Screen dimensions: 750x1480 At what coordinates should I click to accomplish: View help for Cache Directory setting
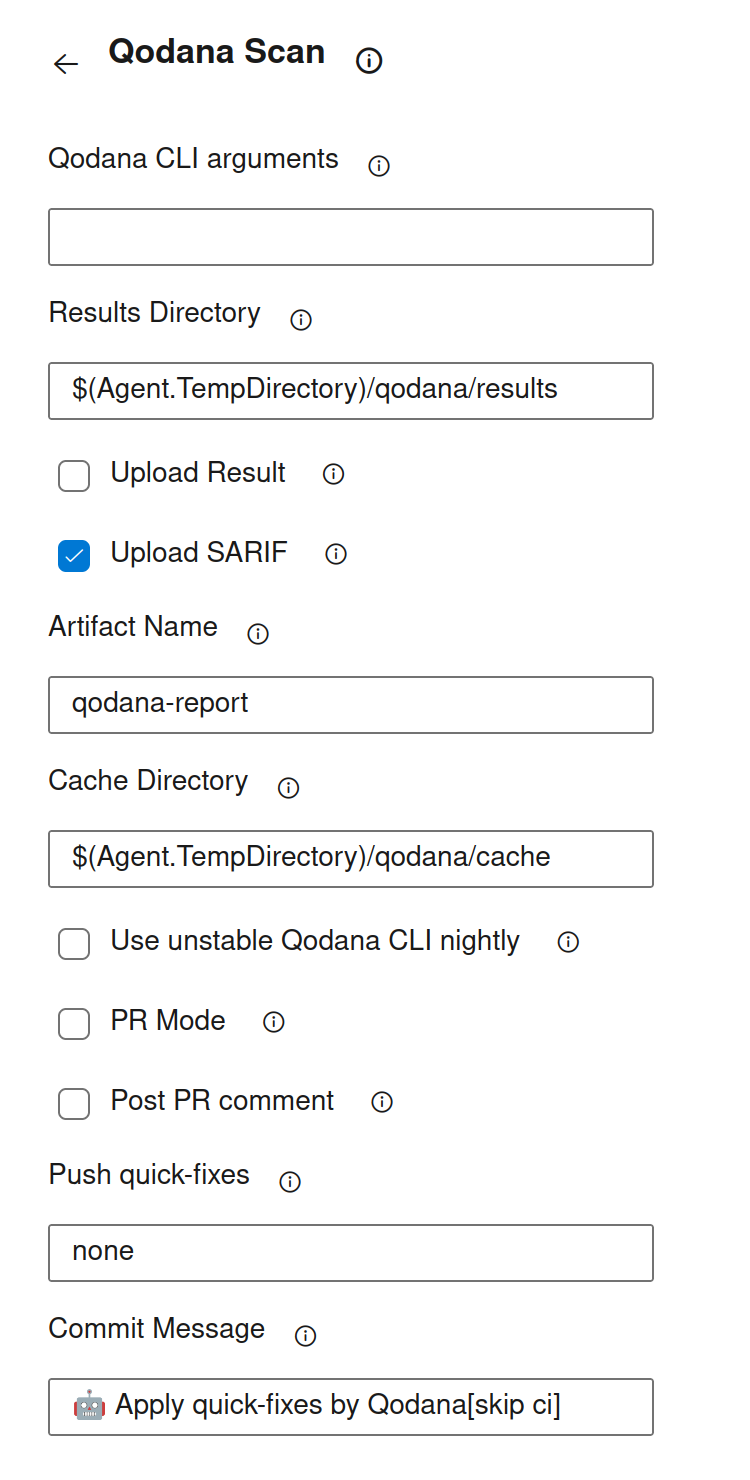point(287,788)
